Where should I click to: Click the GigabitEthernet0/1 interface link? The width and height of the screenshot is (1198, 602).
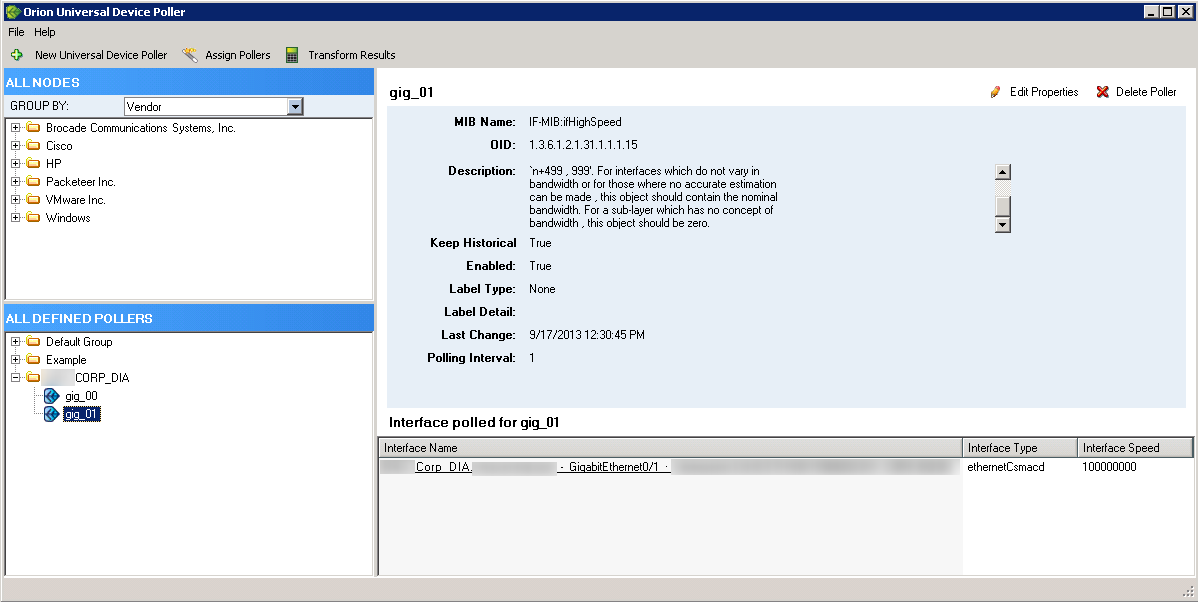[614, 467]
